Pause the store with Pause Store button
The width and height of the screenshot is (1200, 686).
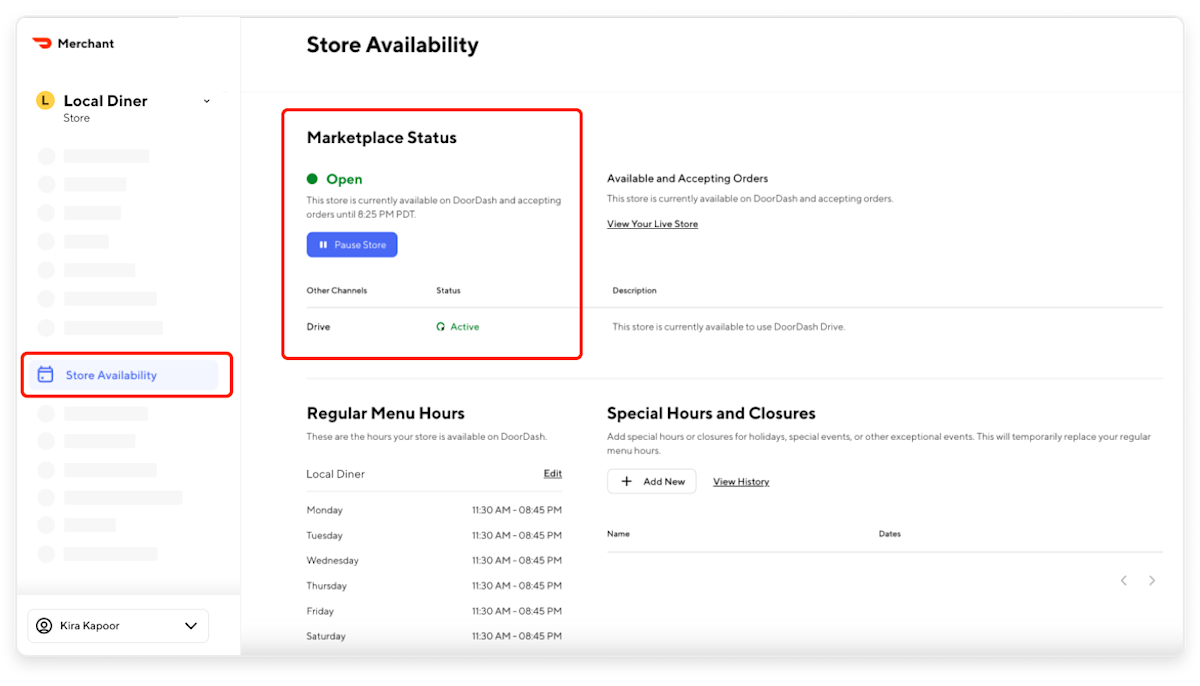tap(352, 245)
